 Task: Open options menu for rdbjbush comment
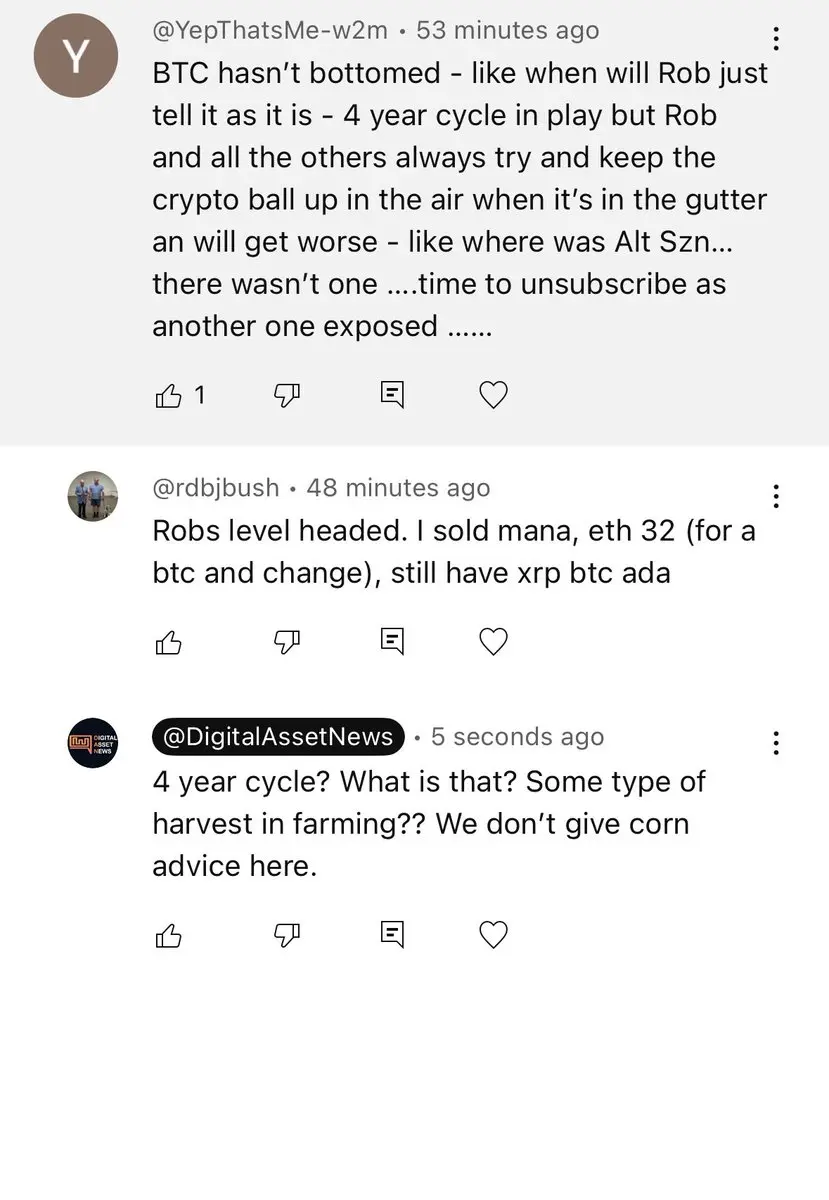click(x=776, y=496)
